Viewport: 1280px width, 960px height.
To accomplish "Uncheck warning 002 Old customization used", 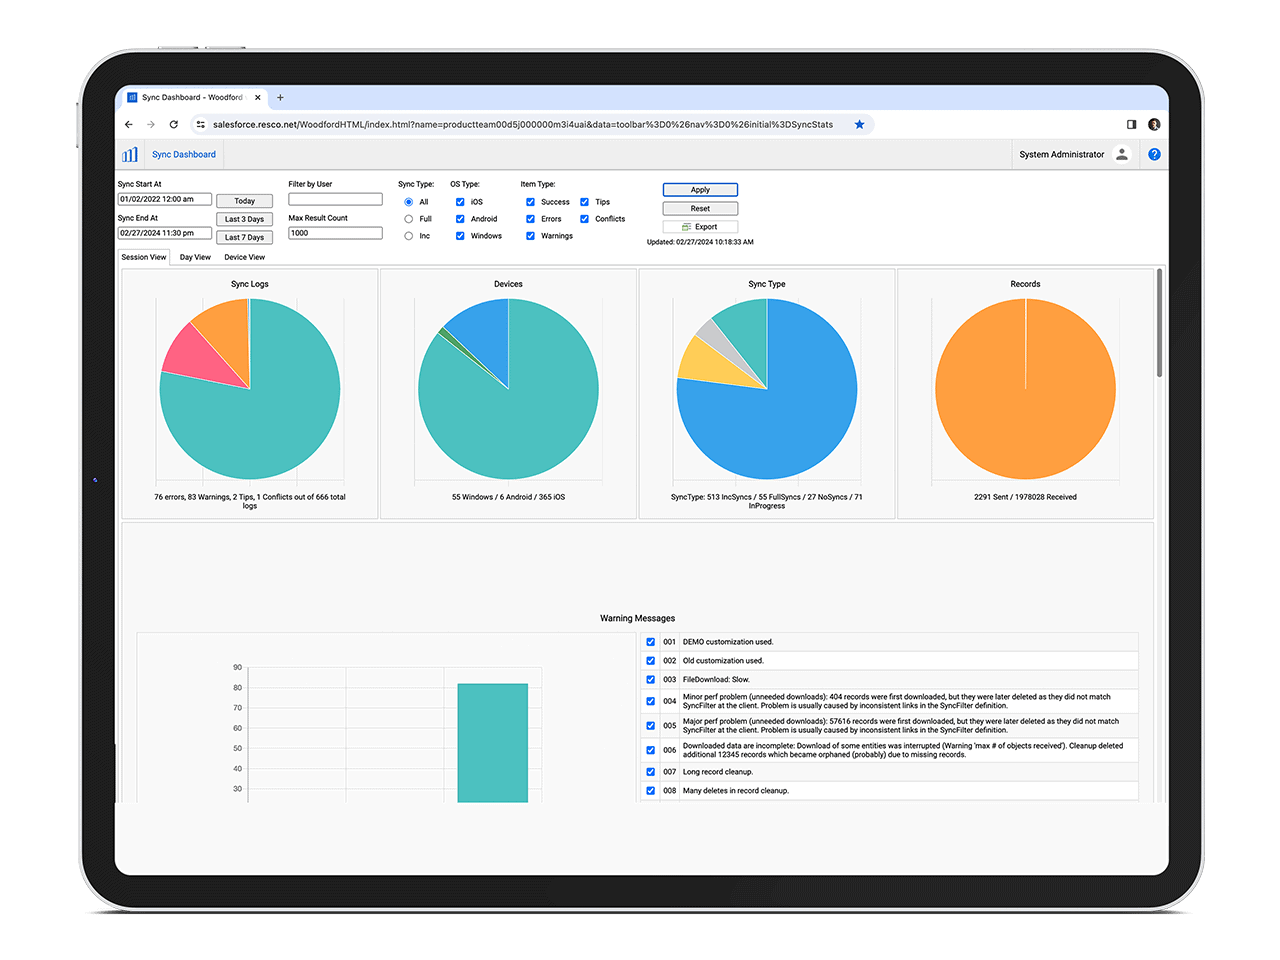I will (650, 661).
